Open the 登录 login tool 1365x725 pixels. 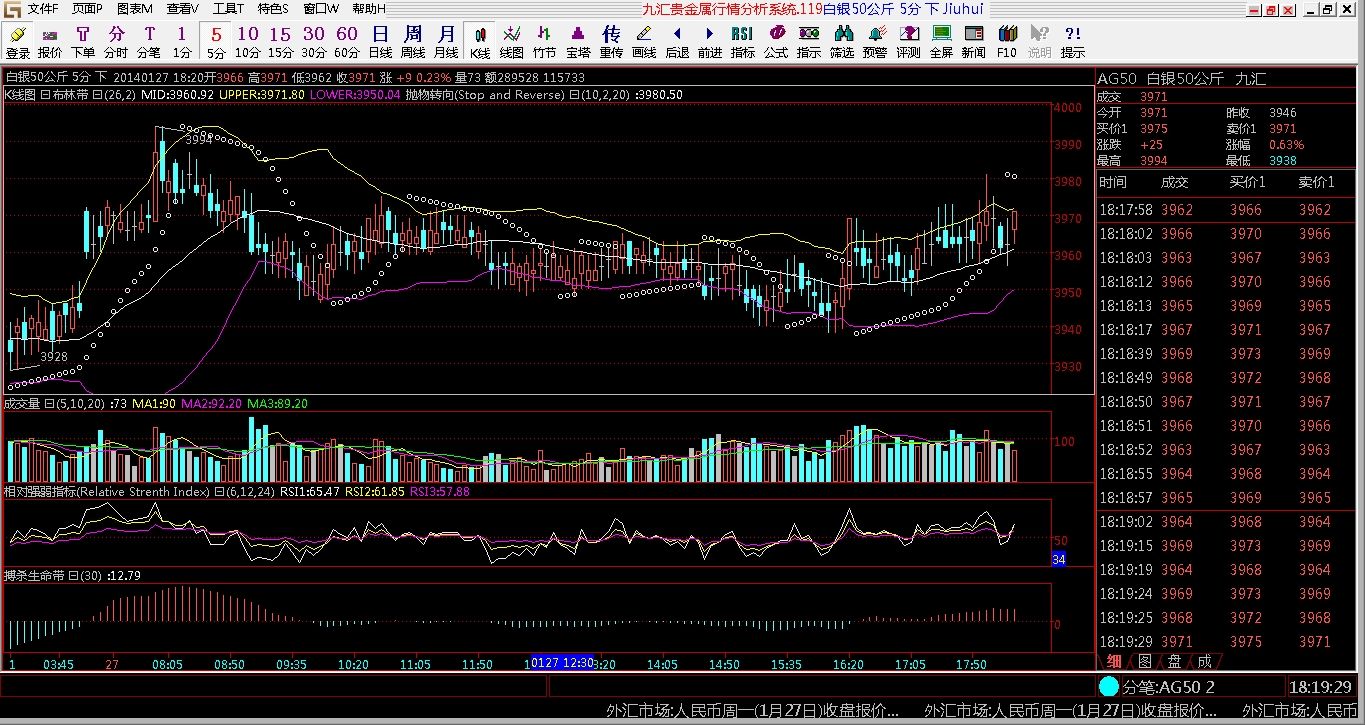(18, 42)
